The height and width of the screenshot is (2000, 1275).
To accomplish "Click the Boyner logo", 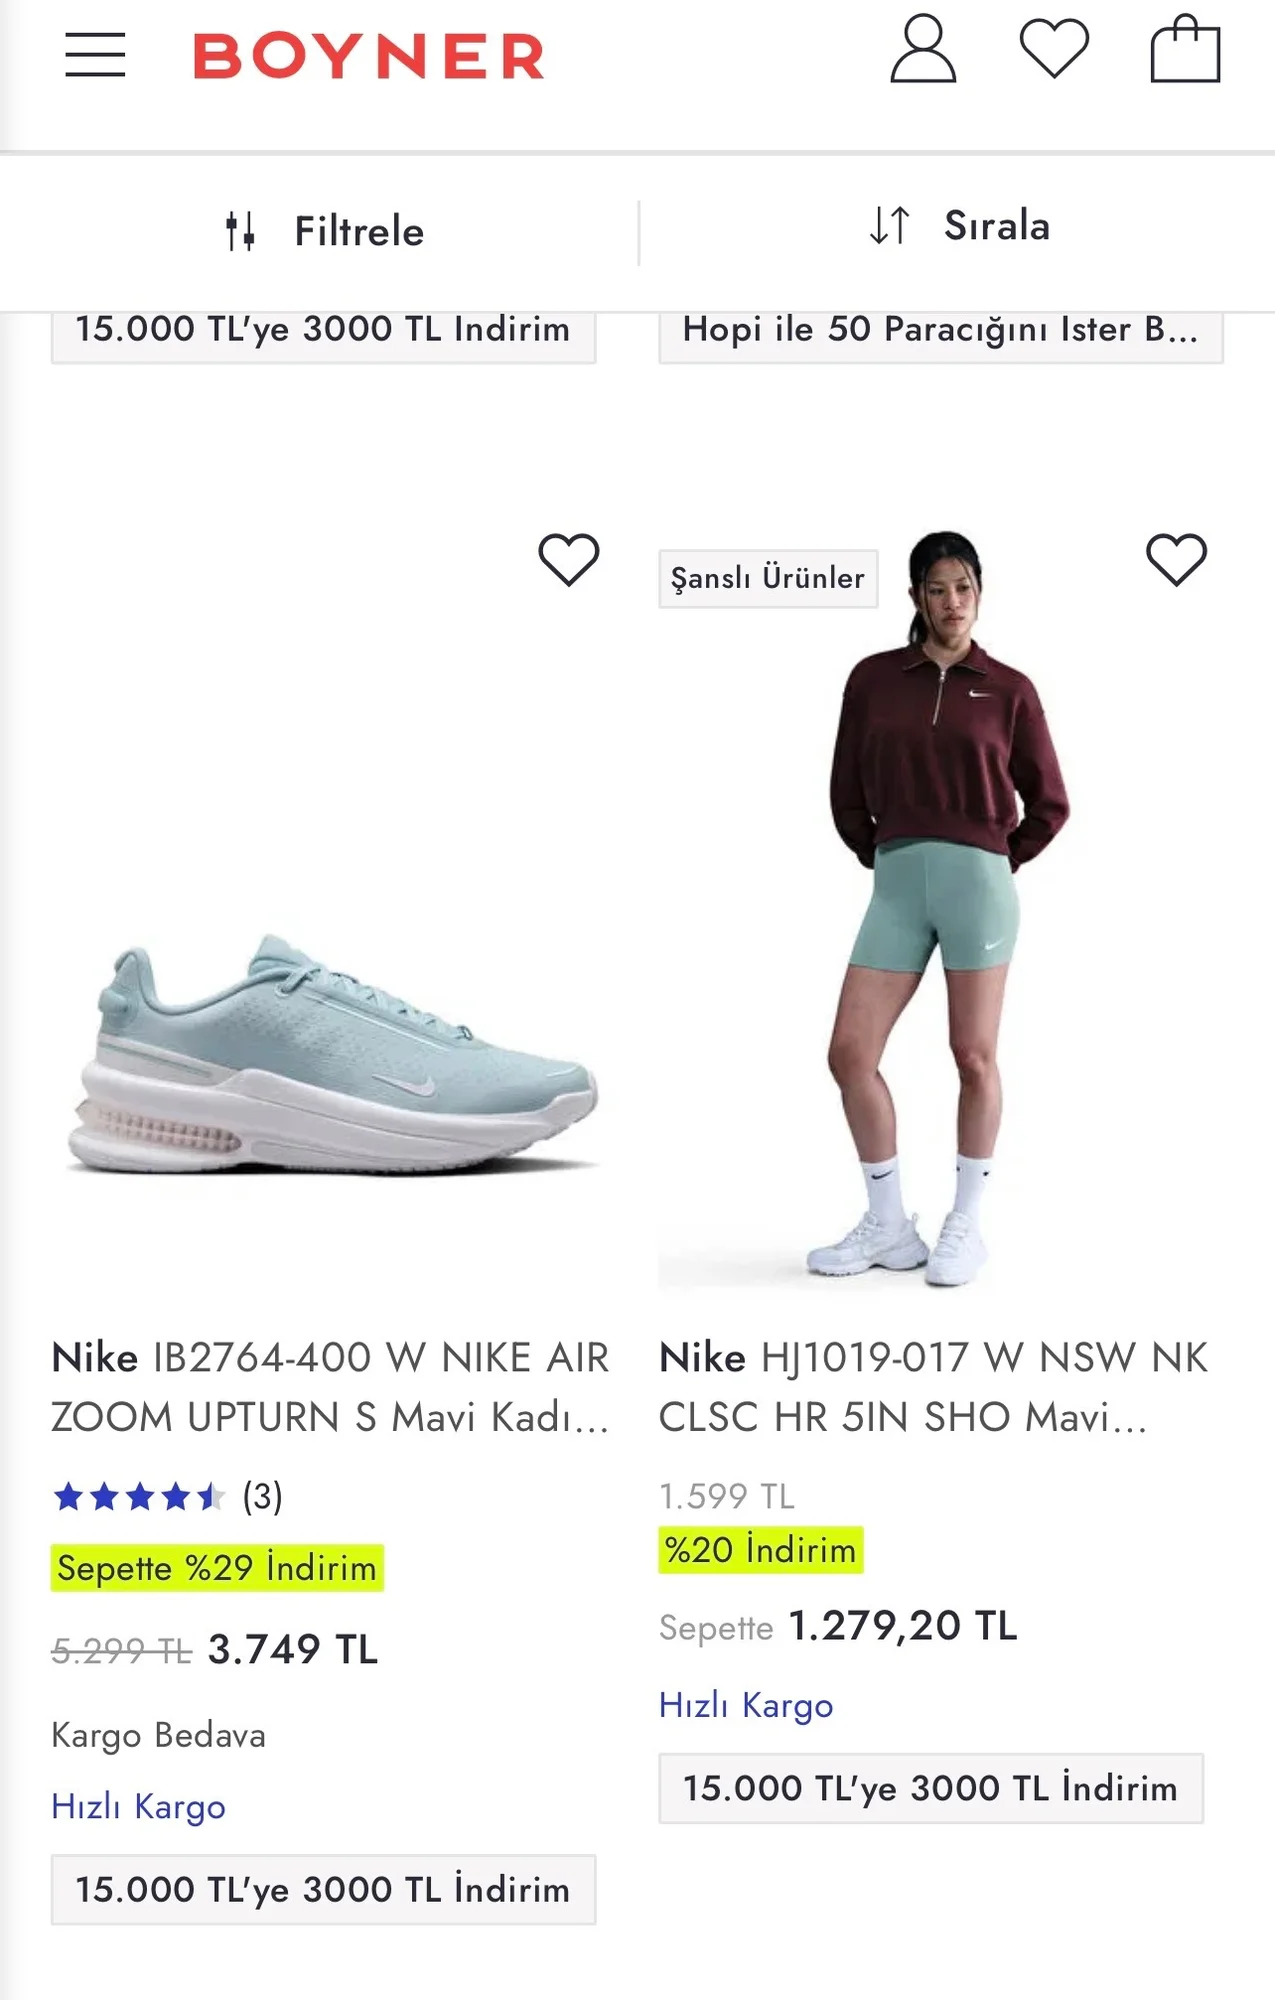I will pos(368,56).
